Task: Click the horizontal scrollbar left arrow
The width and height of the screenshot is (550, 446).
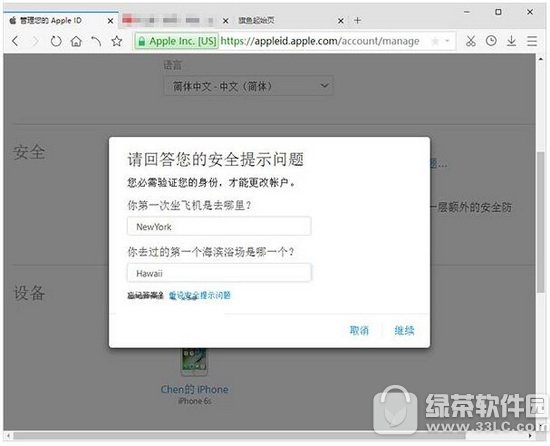Action: point(8,435)
